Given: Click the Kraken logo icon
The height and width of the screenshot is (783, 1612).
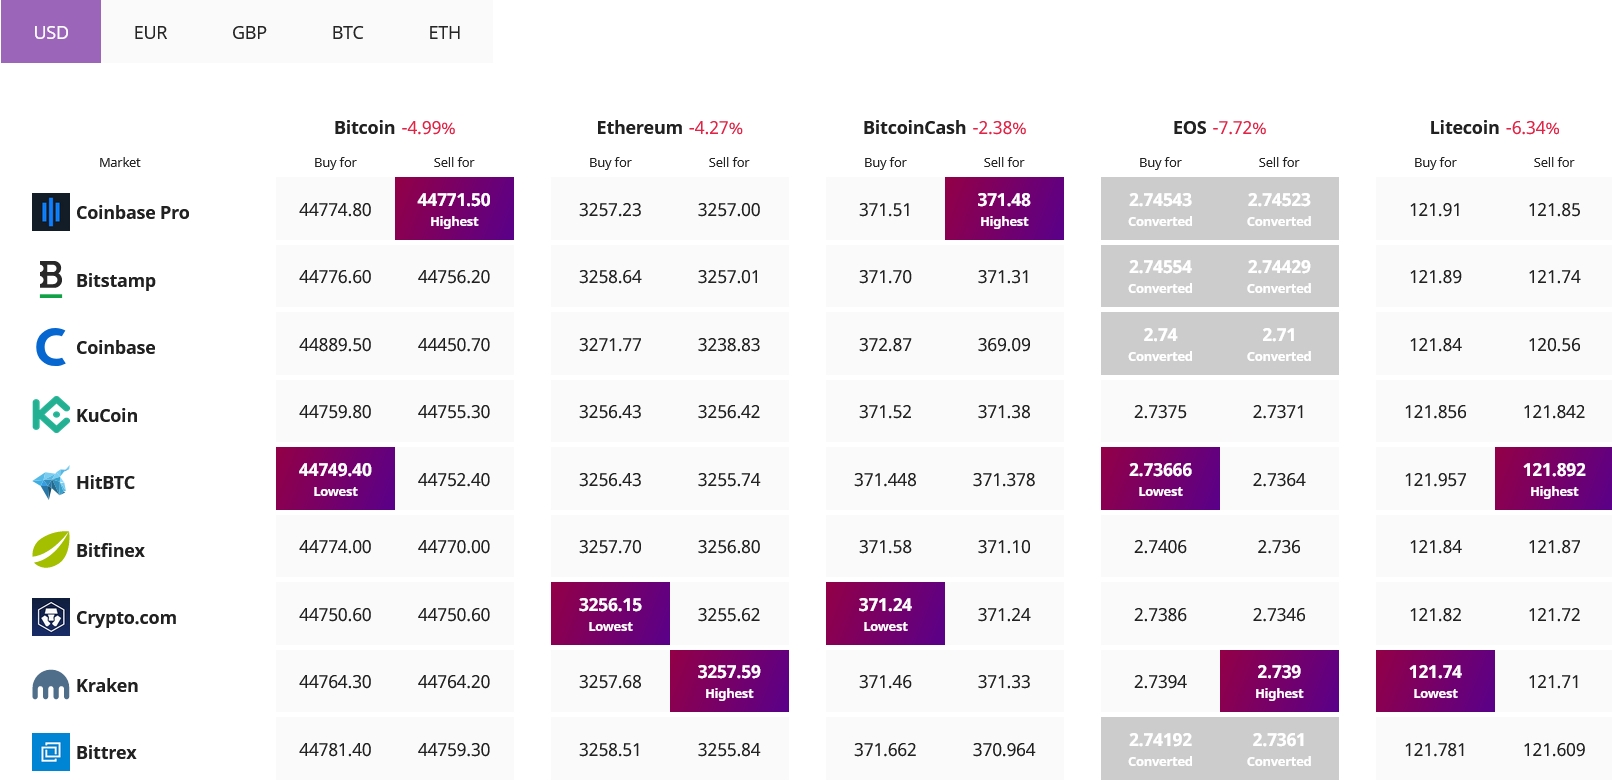Looking at the screenshot, I should click(x=51, y=685).
